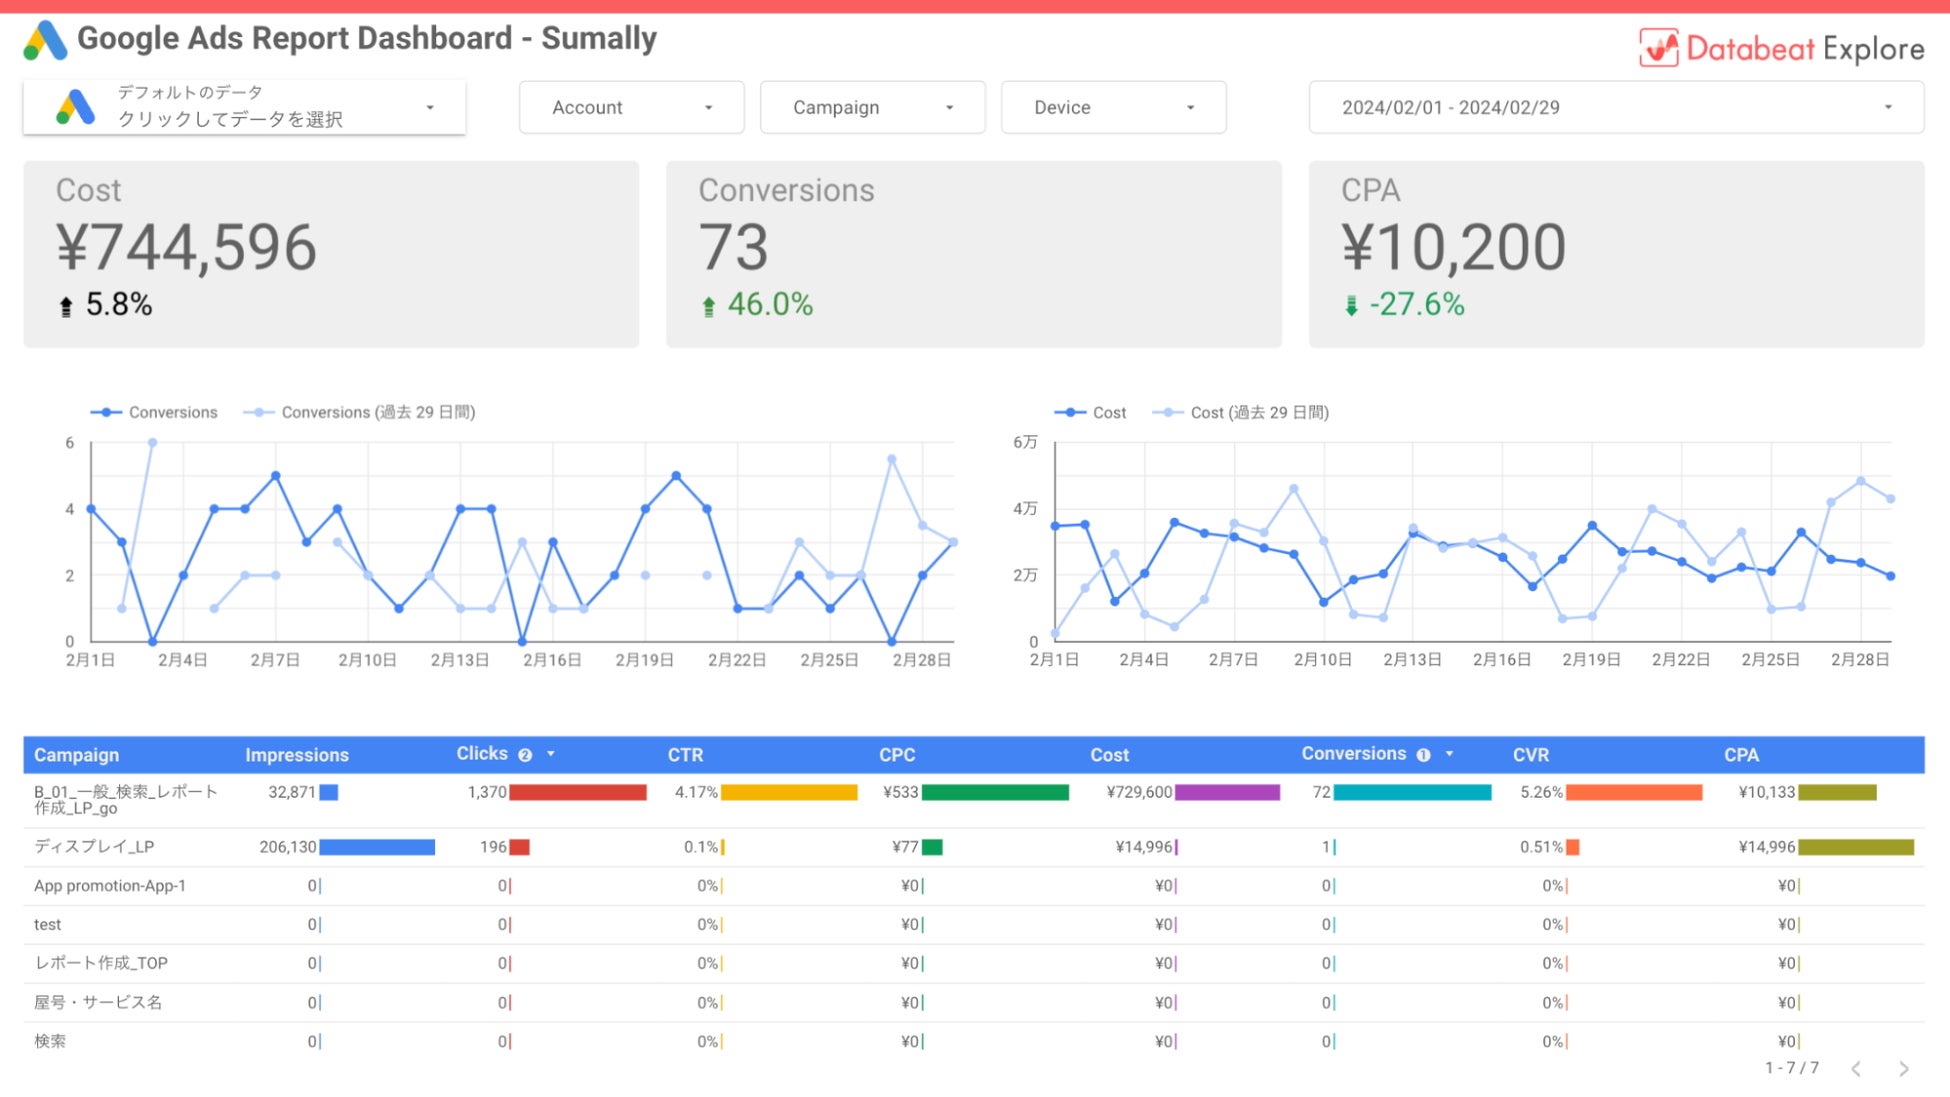
Task: Sort table by Impressions column header
Action: click(x=297, y=755)
